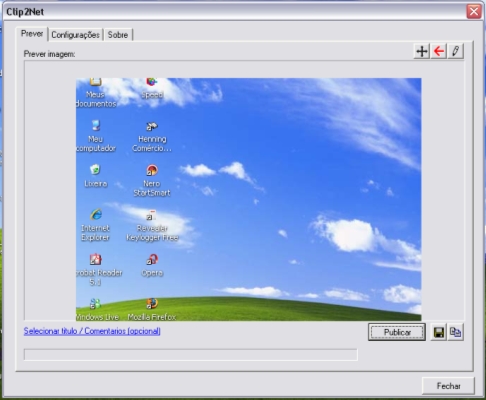Click the empty upload progress bar
This screenshot has width=486, height=400.
191,355
